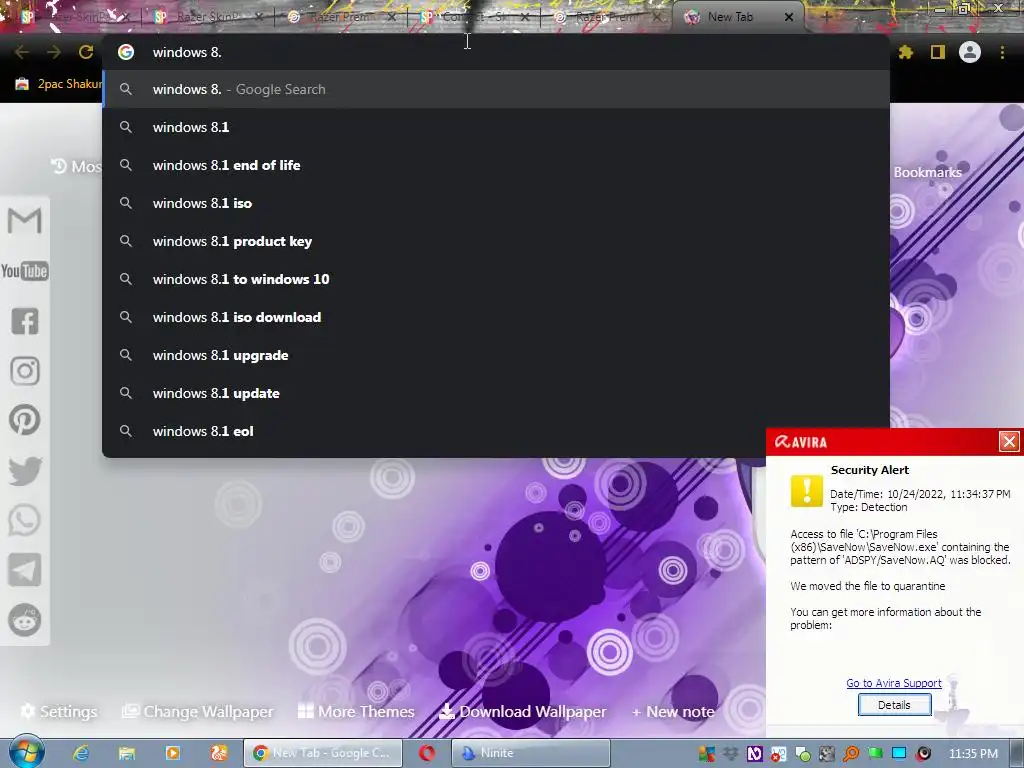Open the Opera browser taskbar icon
Image resolution: width=1024 pixels, height=768 pixels.
point(427,753)
